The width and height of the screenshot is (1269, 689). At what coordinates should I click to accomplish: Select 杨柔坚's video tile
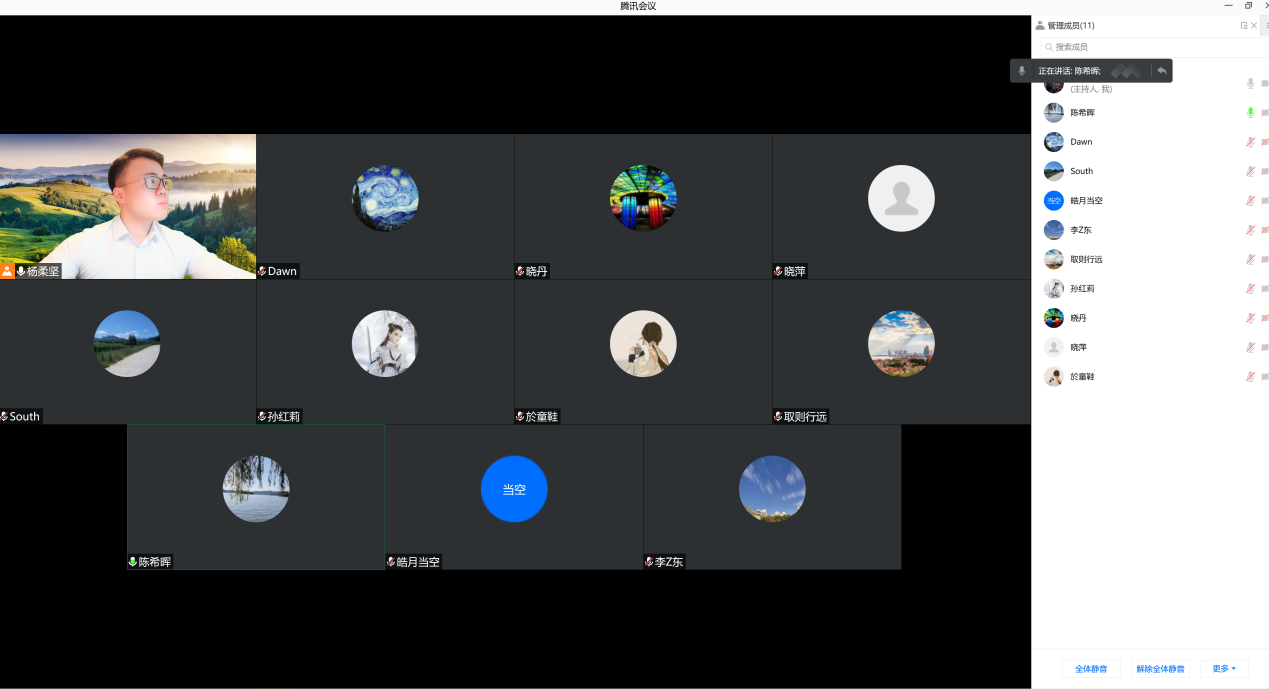(128, 206)
